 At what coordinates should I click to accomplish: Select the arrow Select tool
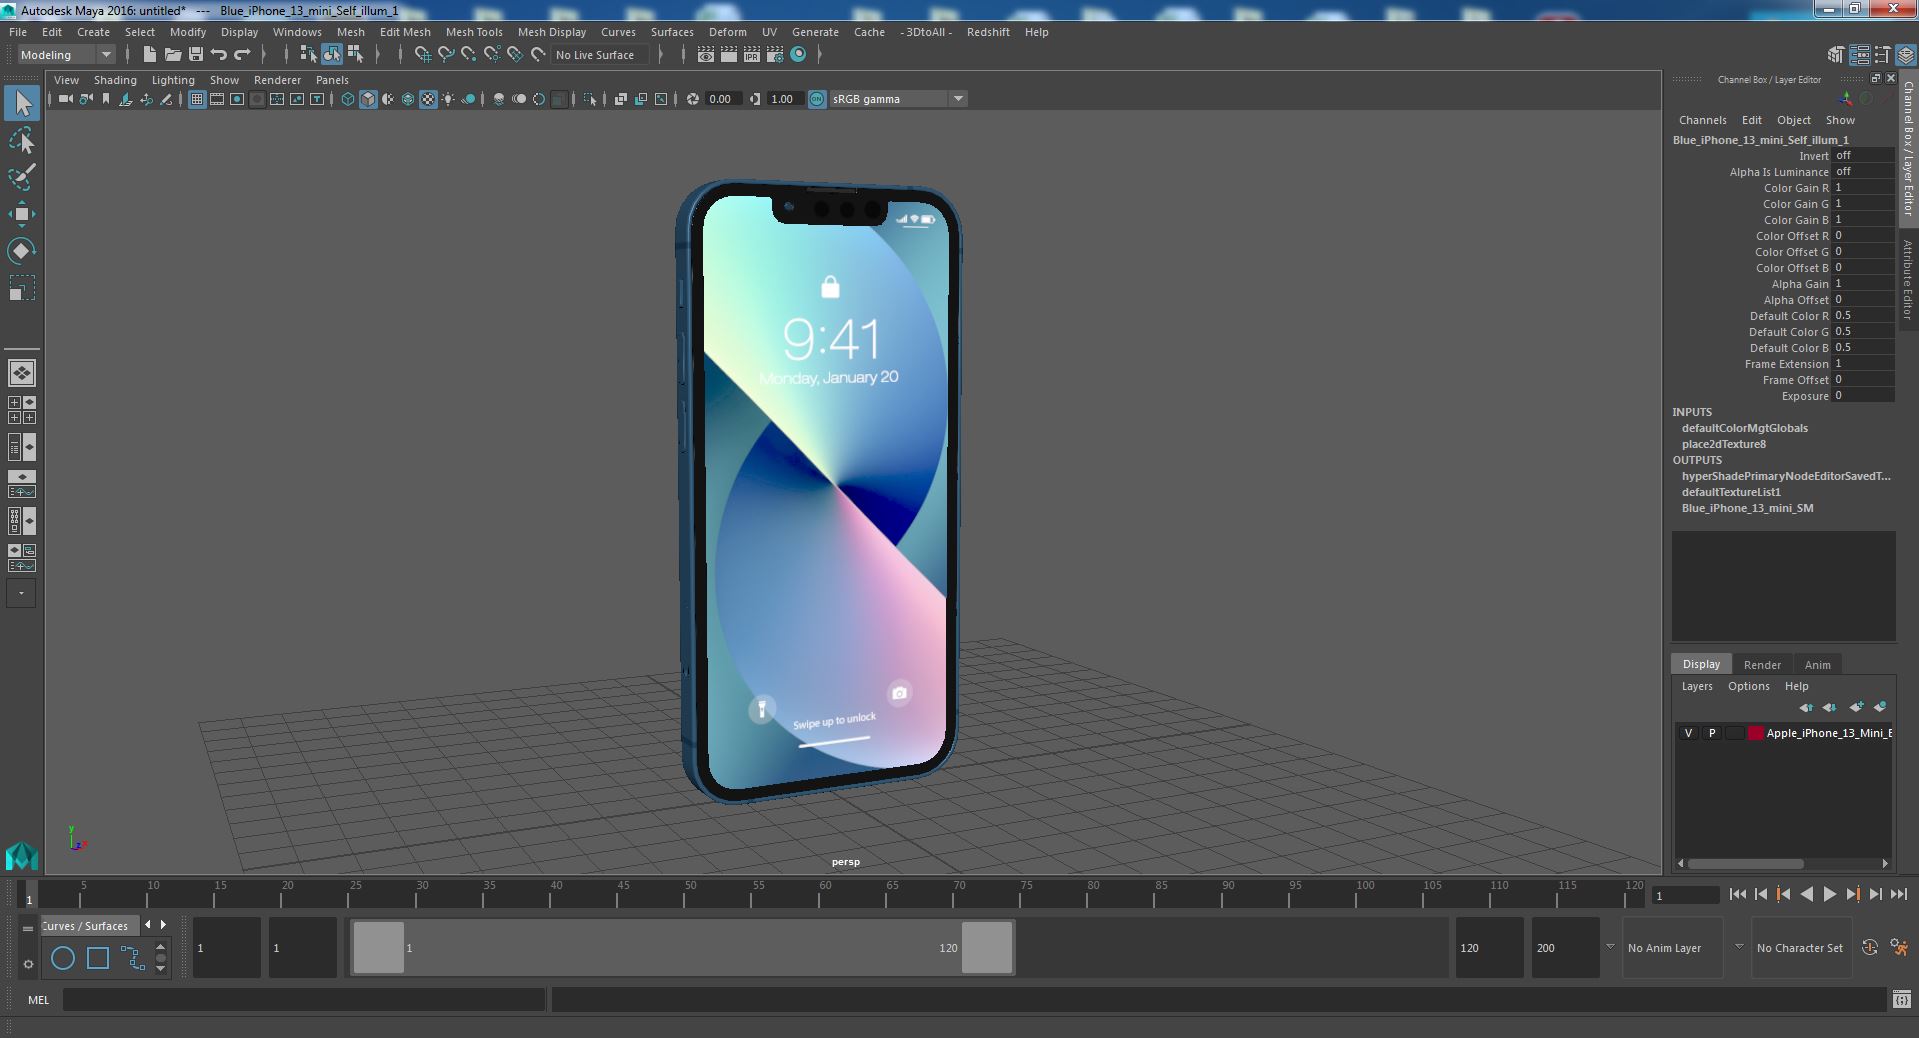22,103
